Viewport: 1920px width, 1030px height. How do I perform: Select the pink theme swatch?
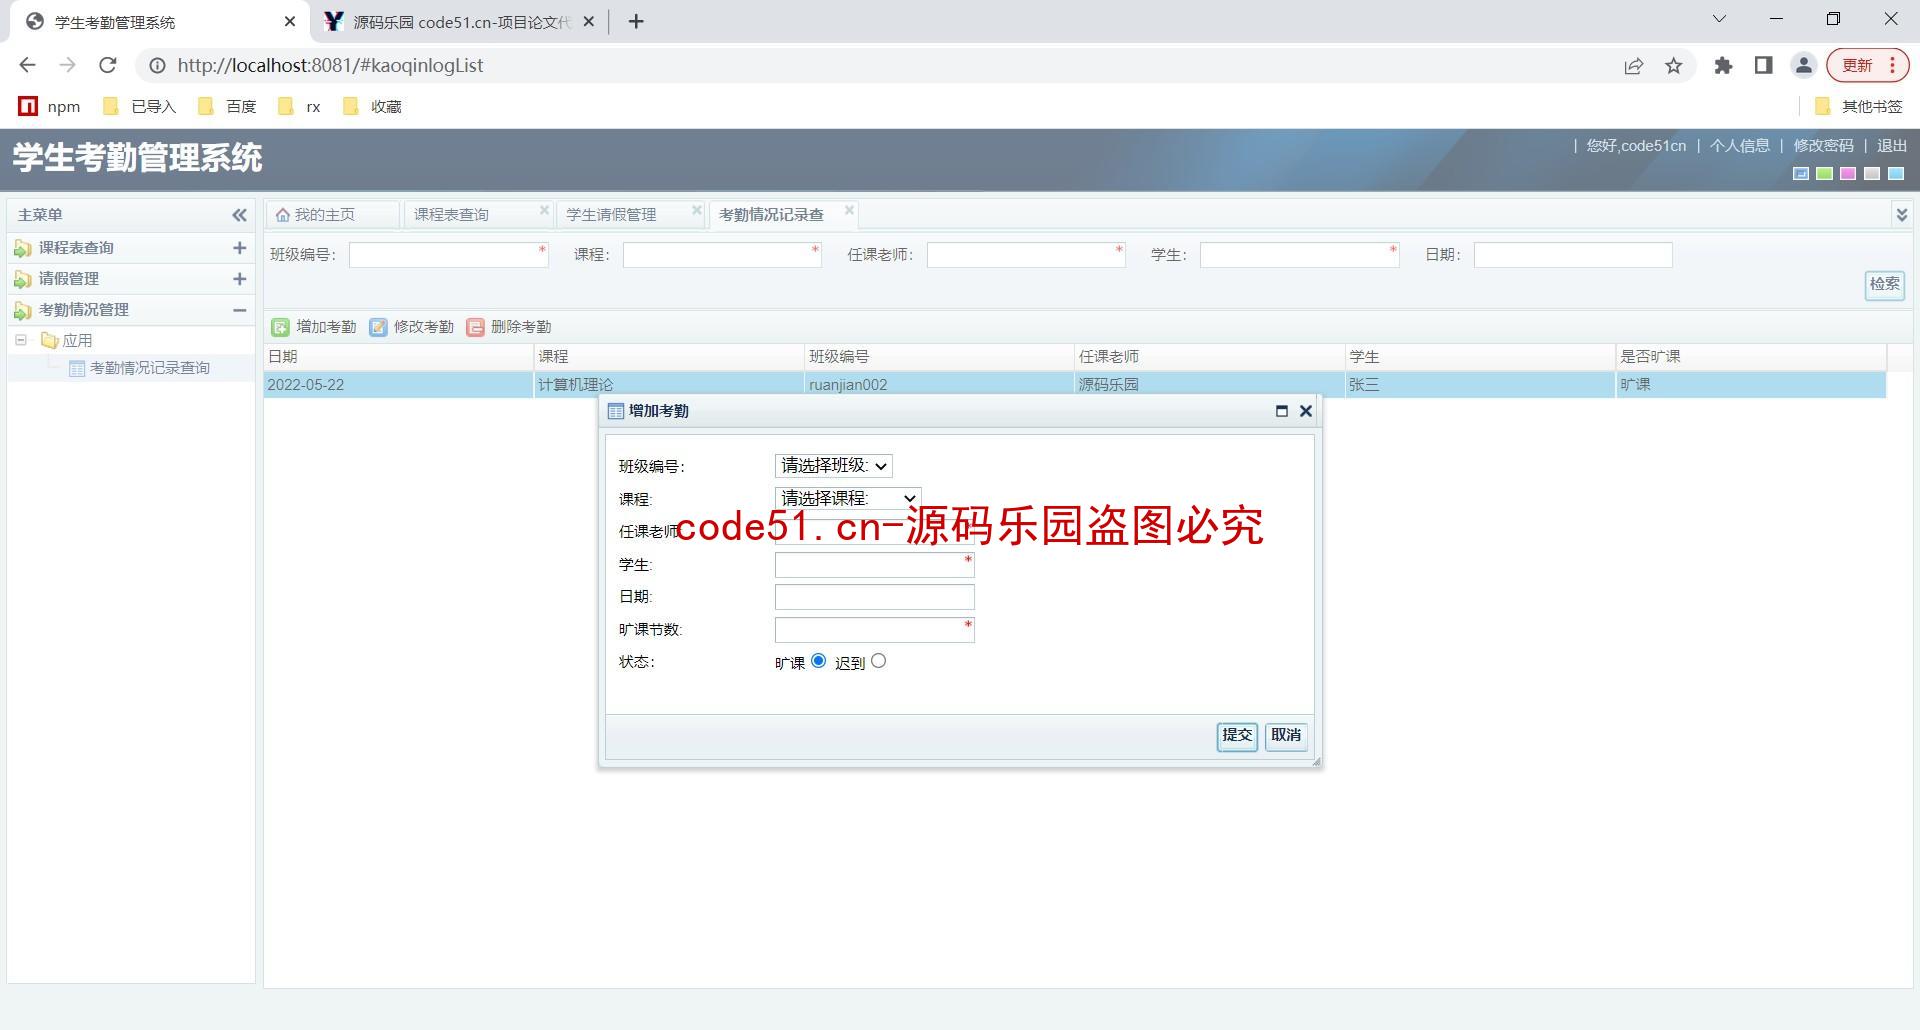[x=1848, y=174]
